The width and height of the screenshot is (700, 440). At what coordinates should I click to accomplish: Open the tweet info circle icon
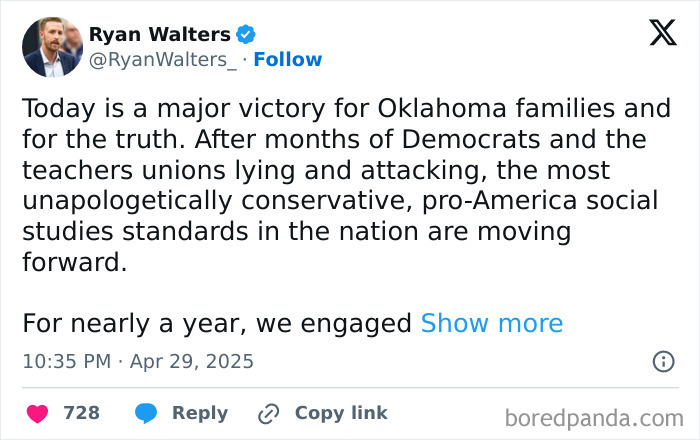click(x=663, y=361)
